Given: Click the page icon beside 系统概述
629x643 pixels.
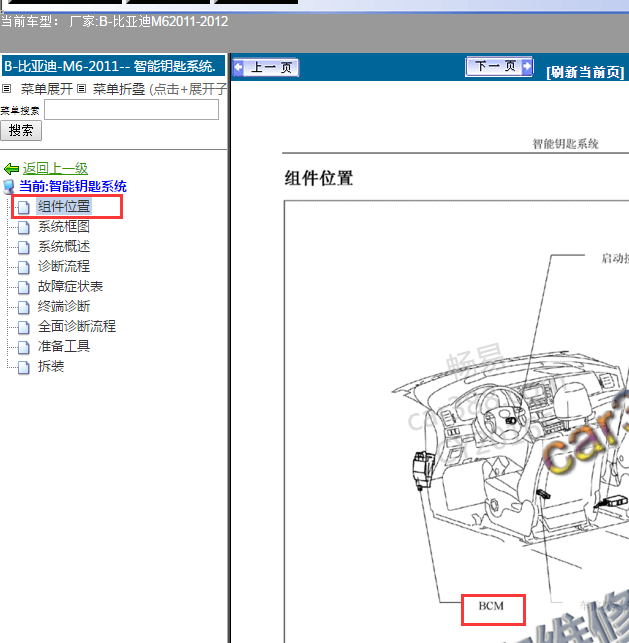Looking at the screenshot, I should click(x=24, y=247).
